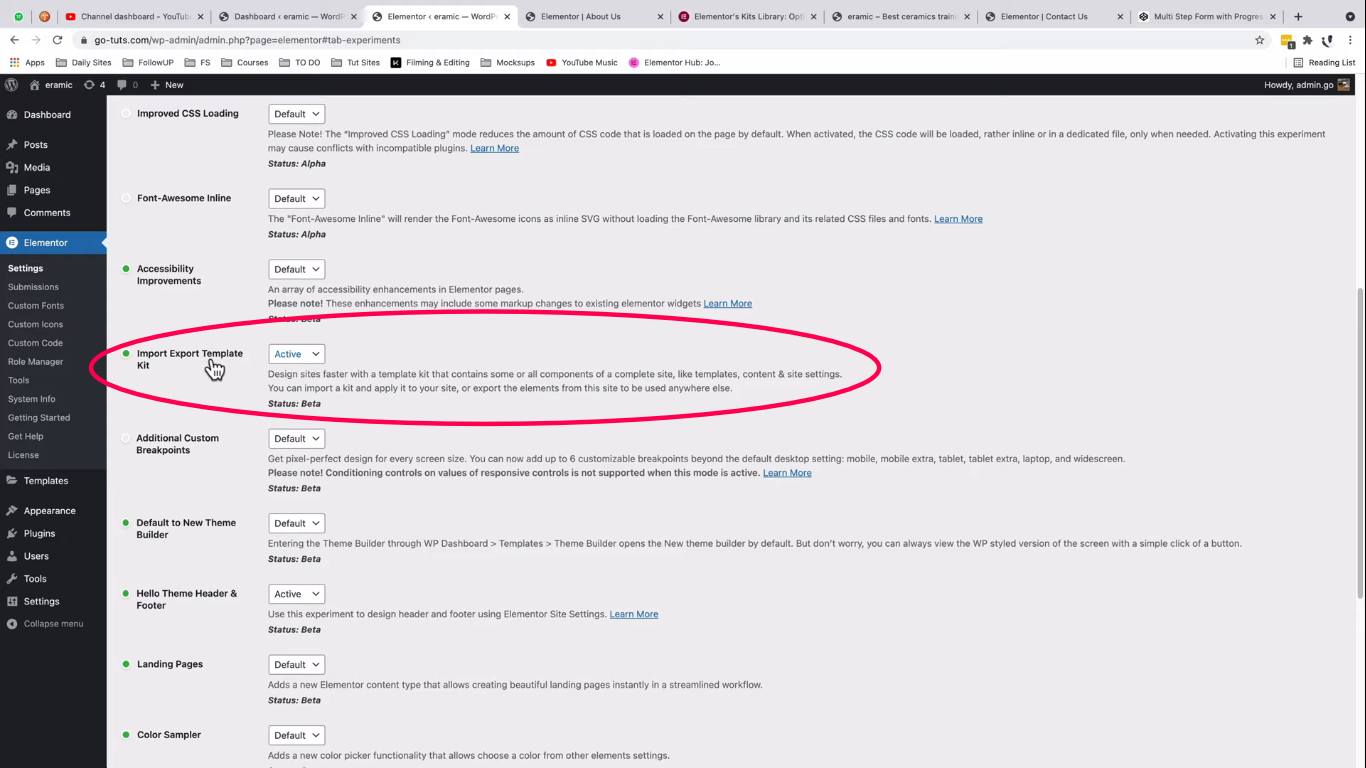
Task: Click the browser address bar URL
Action: (247, 40)
